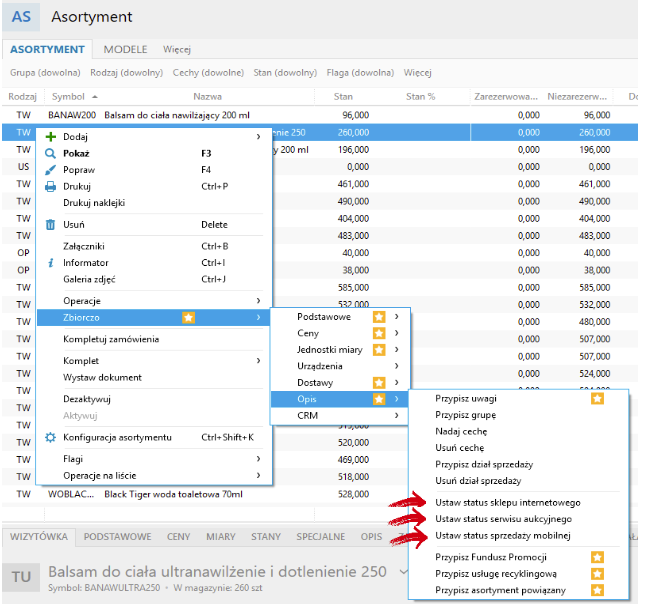Open the Urządzenia submenu

point(340,366)
